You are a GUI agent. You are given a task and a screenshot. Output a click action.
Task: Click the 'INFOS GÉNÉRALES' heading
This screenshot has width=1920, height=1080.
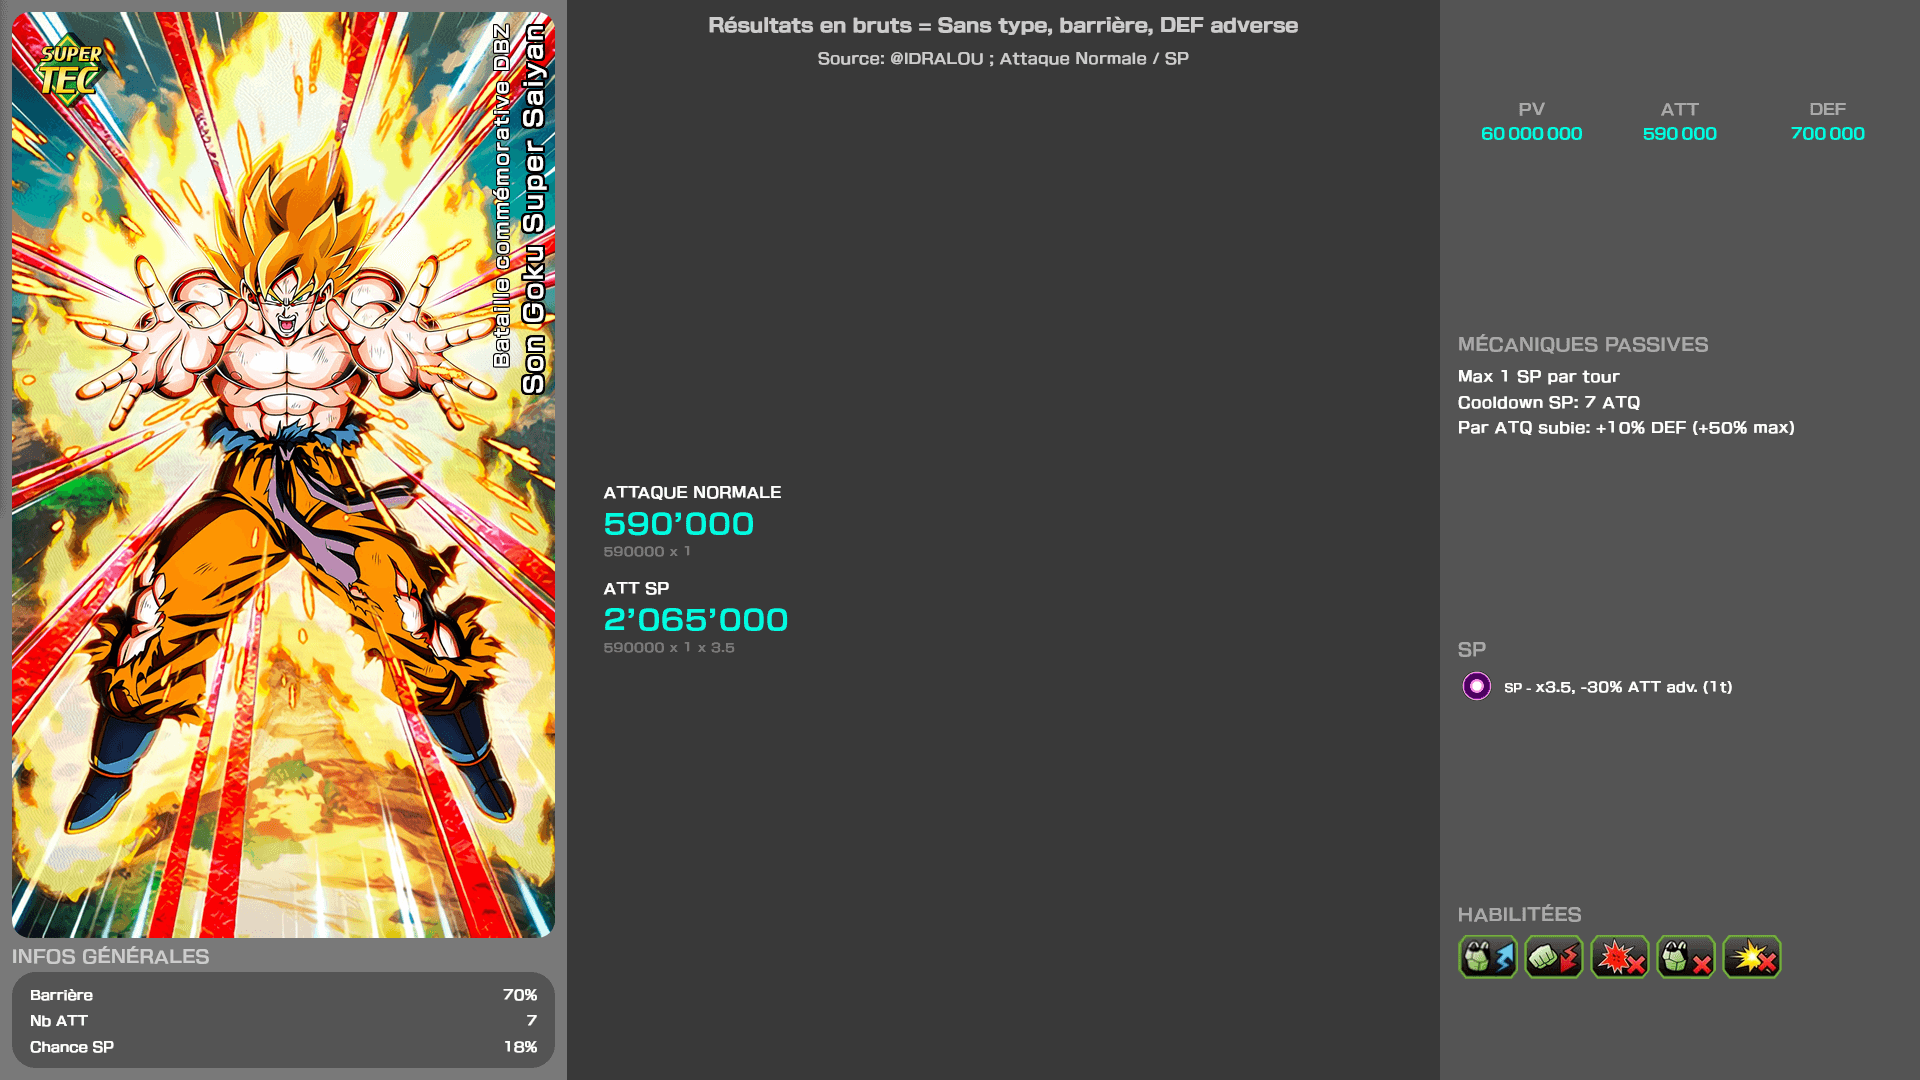[x=110, y=956]
